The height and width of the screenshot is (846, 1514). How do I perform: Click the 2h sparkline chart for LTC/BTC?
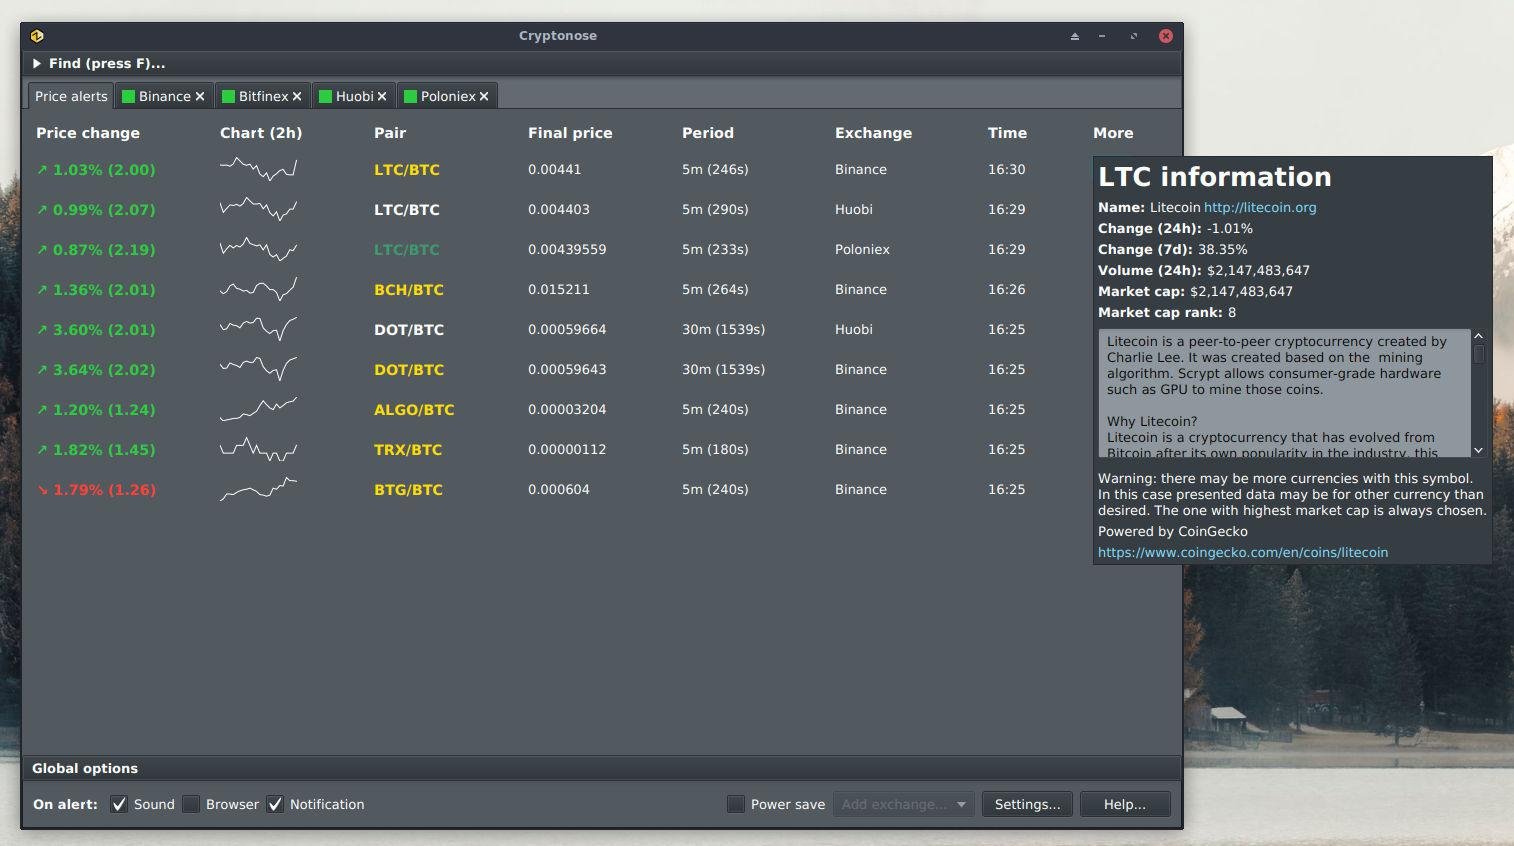(258, 169)
